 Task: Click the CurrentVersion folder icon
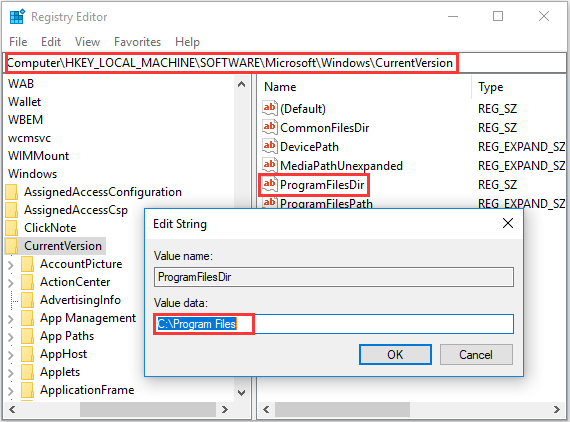point(12,246)
